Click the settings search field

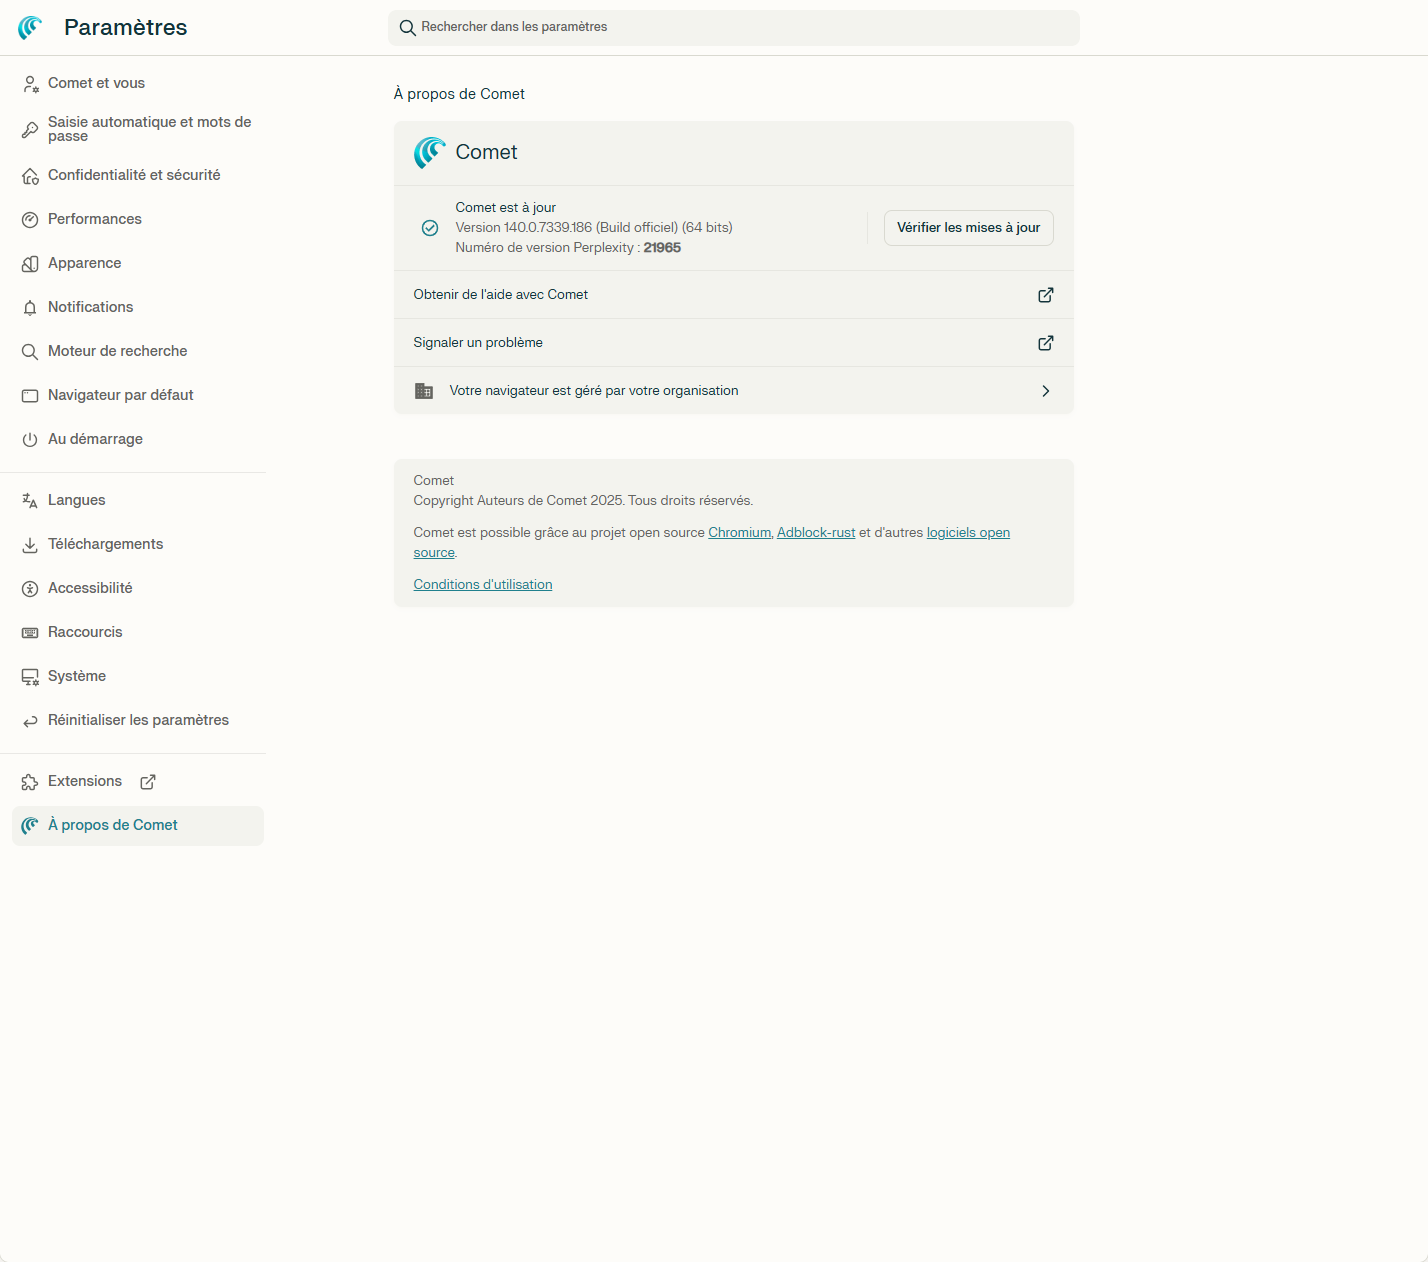[733, 27]
